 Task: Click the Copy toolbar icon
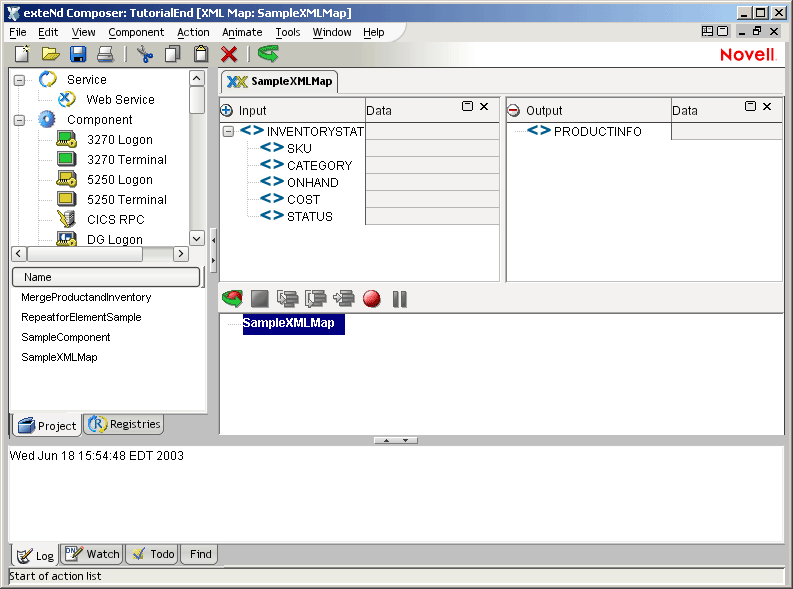[172, 54]
